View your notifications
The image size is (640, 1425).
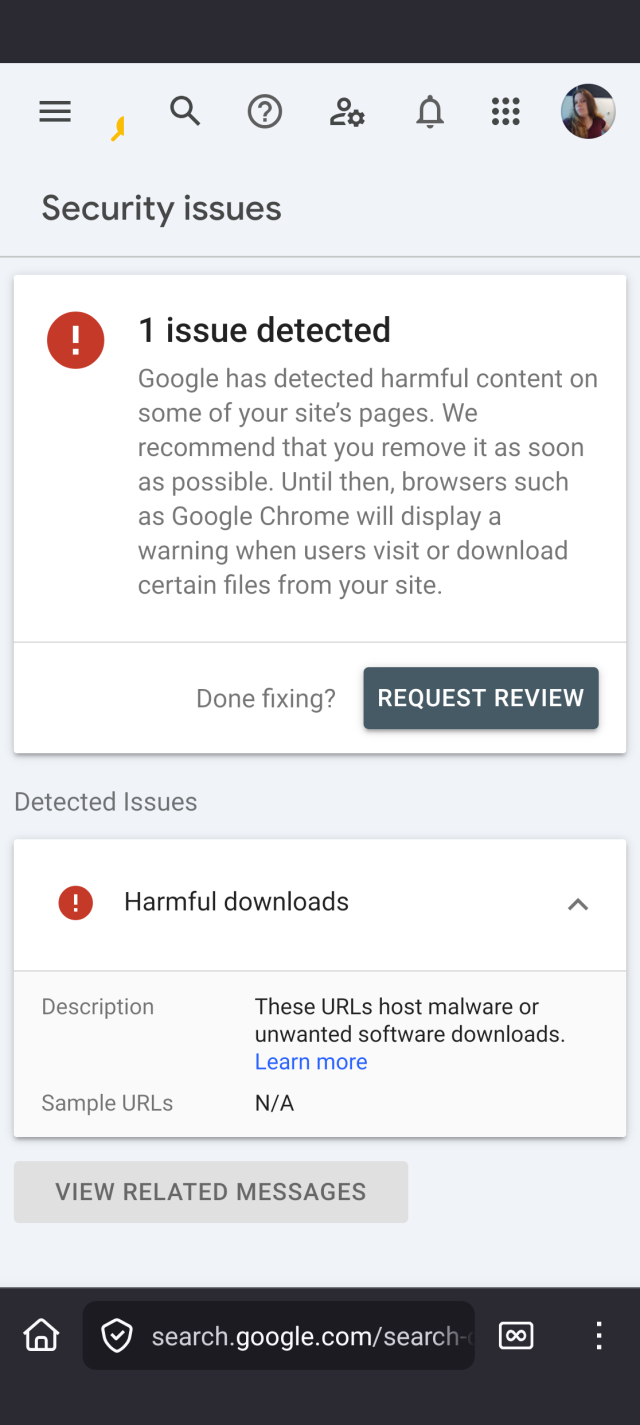[x=429, y=111]
